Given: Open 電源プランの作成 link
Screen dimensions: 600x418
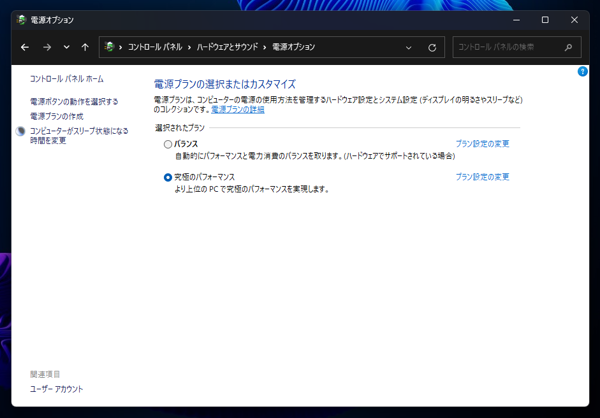Looking at the screenshot, I should tap(57, 116).
